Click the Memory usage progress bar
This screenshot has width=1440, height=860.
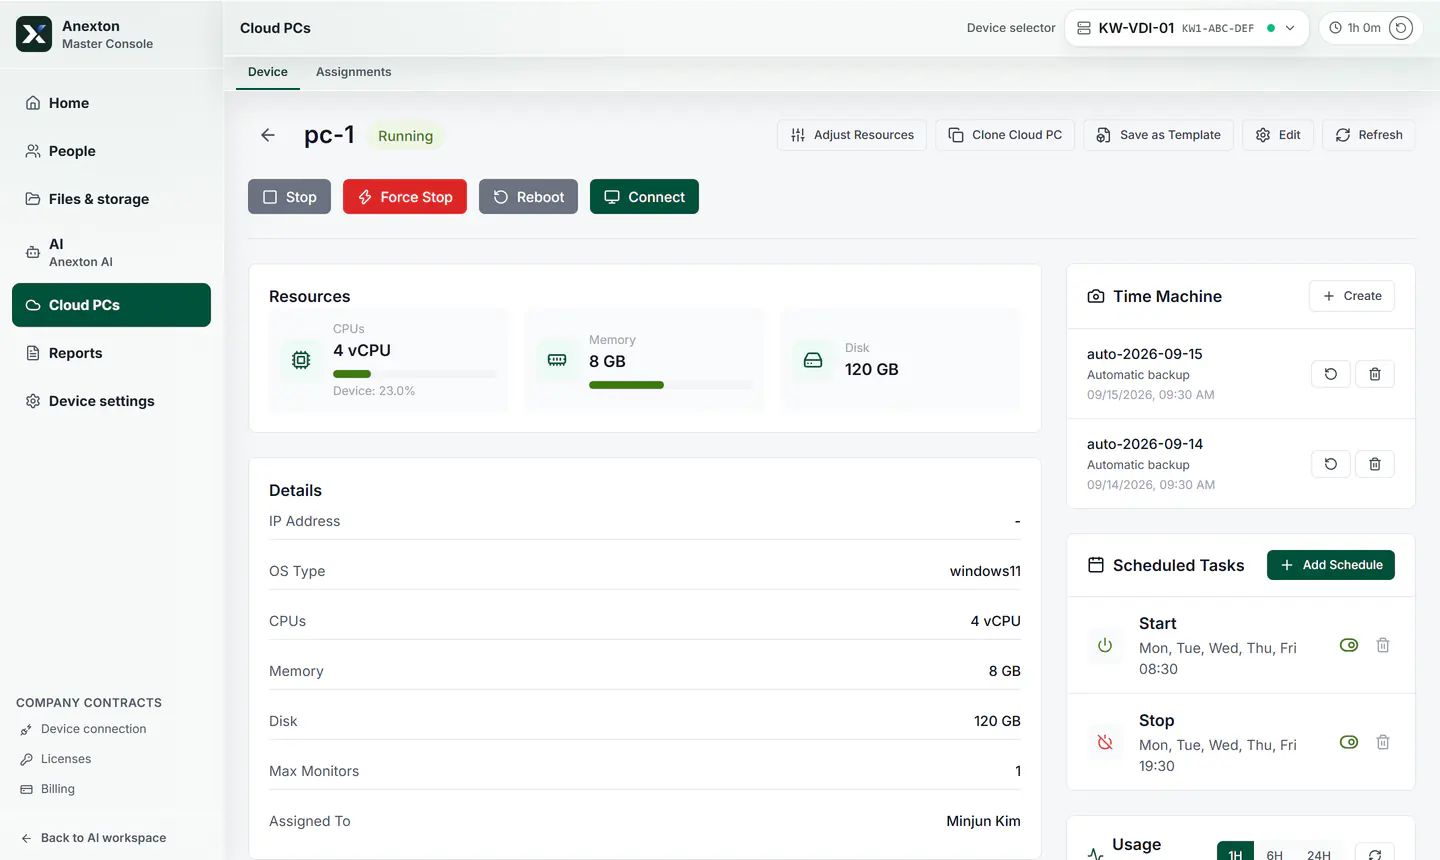tap(671, 385)
